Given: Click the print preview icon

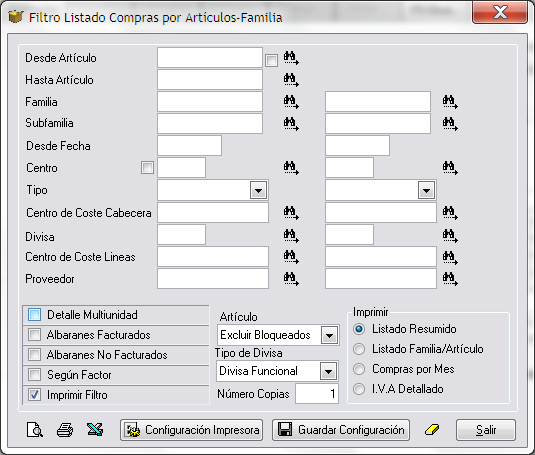Looking at the screenshot, I should (x=35, y=430).
